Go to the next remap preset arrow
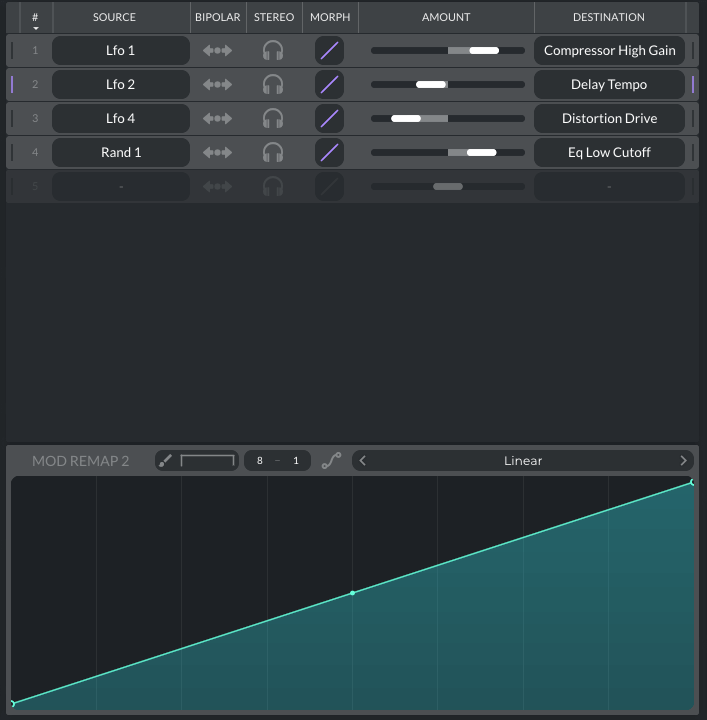 pyautogui.click(x=684, y=461)
